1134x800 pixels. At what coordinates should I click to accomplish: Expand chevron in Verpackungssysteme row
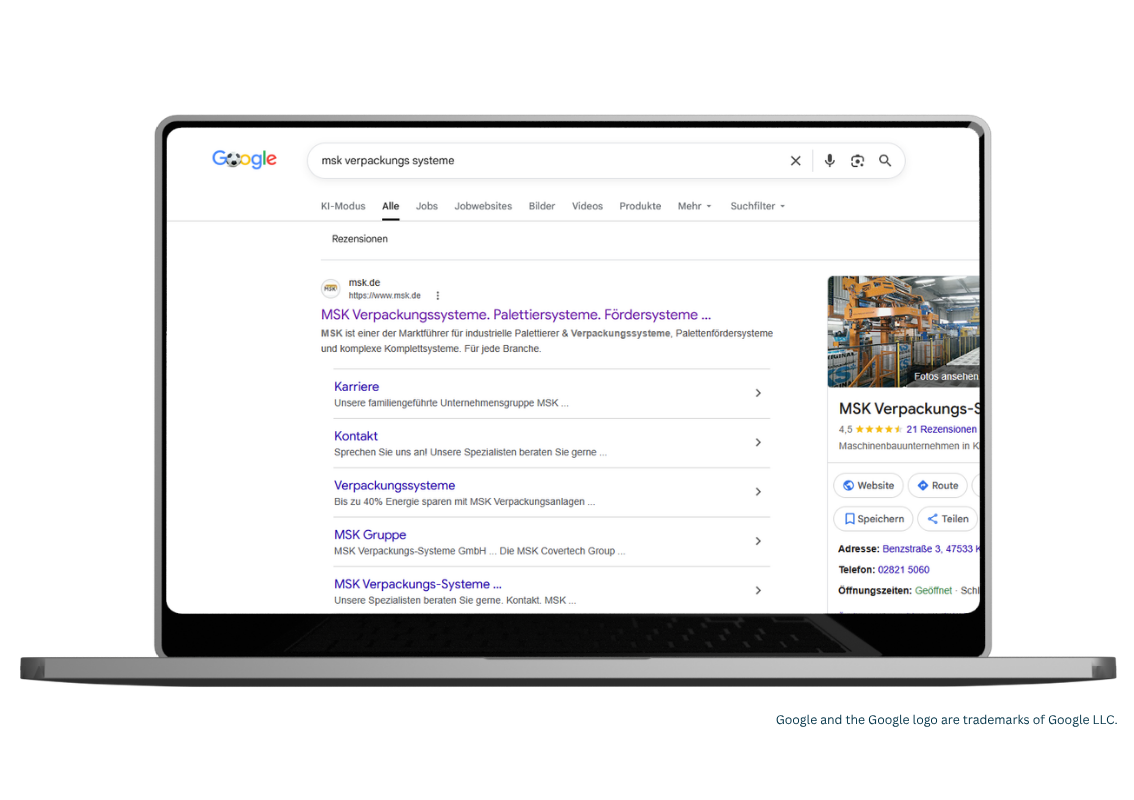coord(758,492)
